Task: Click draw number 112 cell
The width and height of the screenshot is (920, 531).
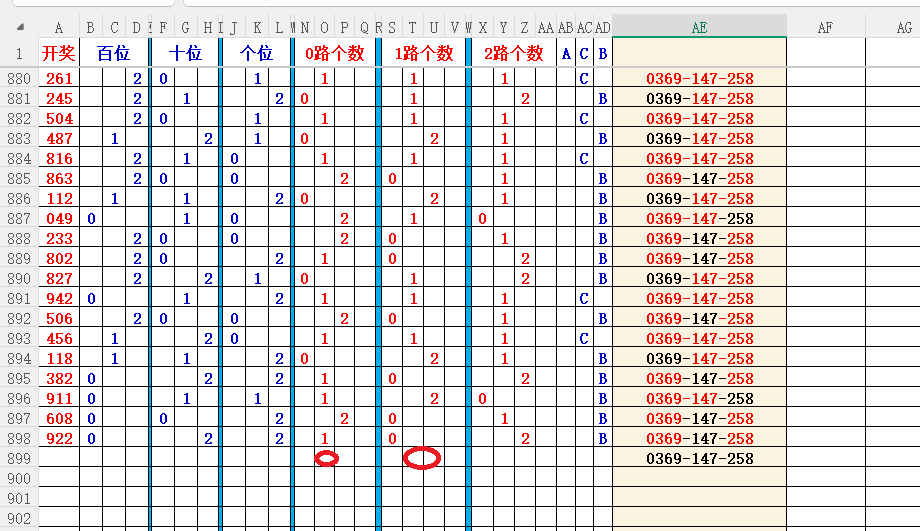Action: point(59,198)
